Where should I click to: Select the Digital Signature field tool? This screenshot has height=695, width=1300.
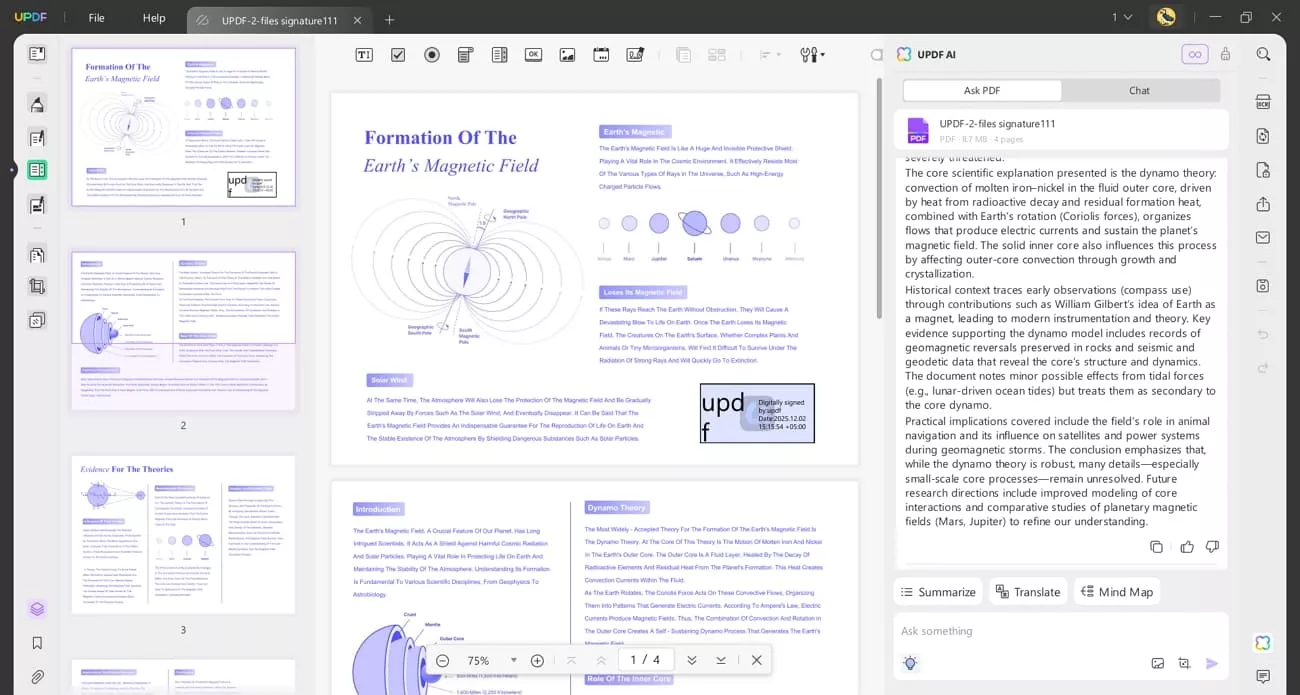coord(635,55)
